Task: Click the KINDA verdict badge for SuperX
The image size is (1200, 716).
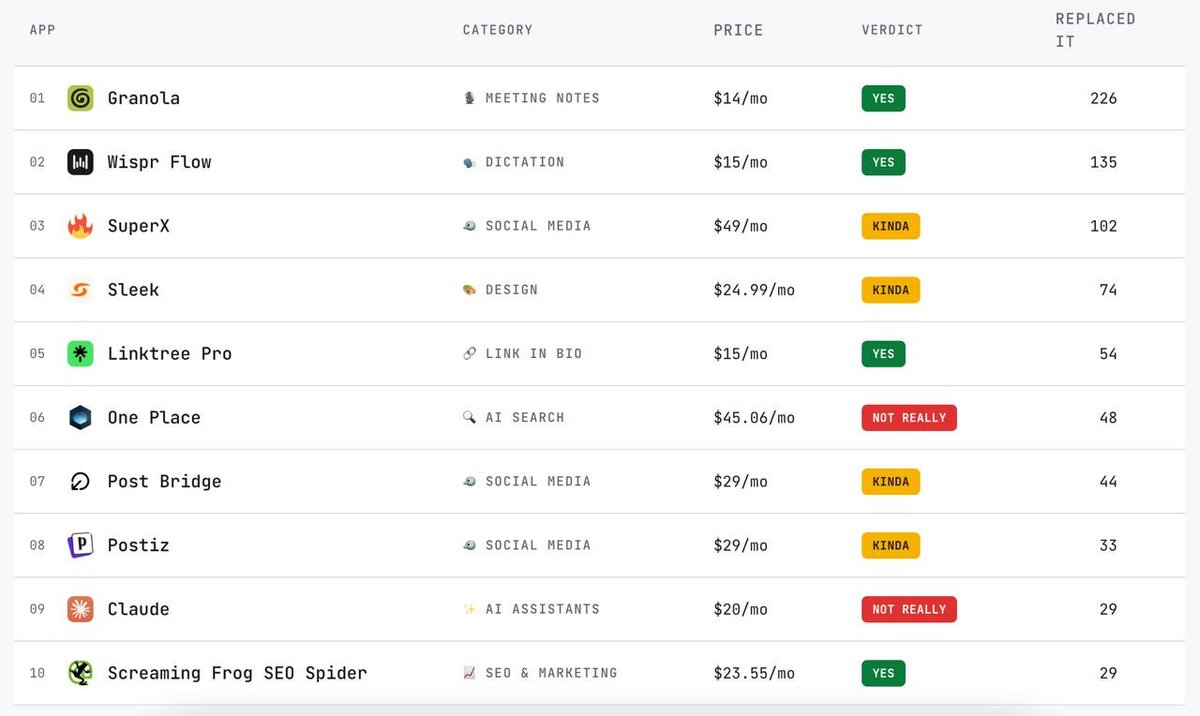Action: 890,226
